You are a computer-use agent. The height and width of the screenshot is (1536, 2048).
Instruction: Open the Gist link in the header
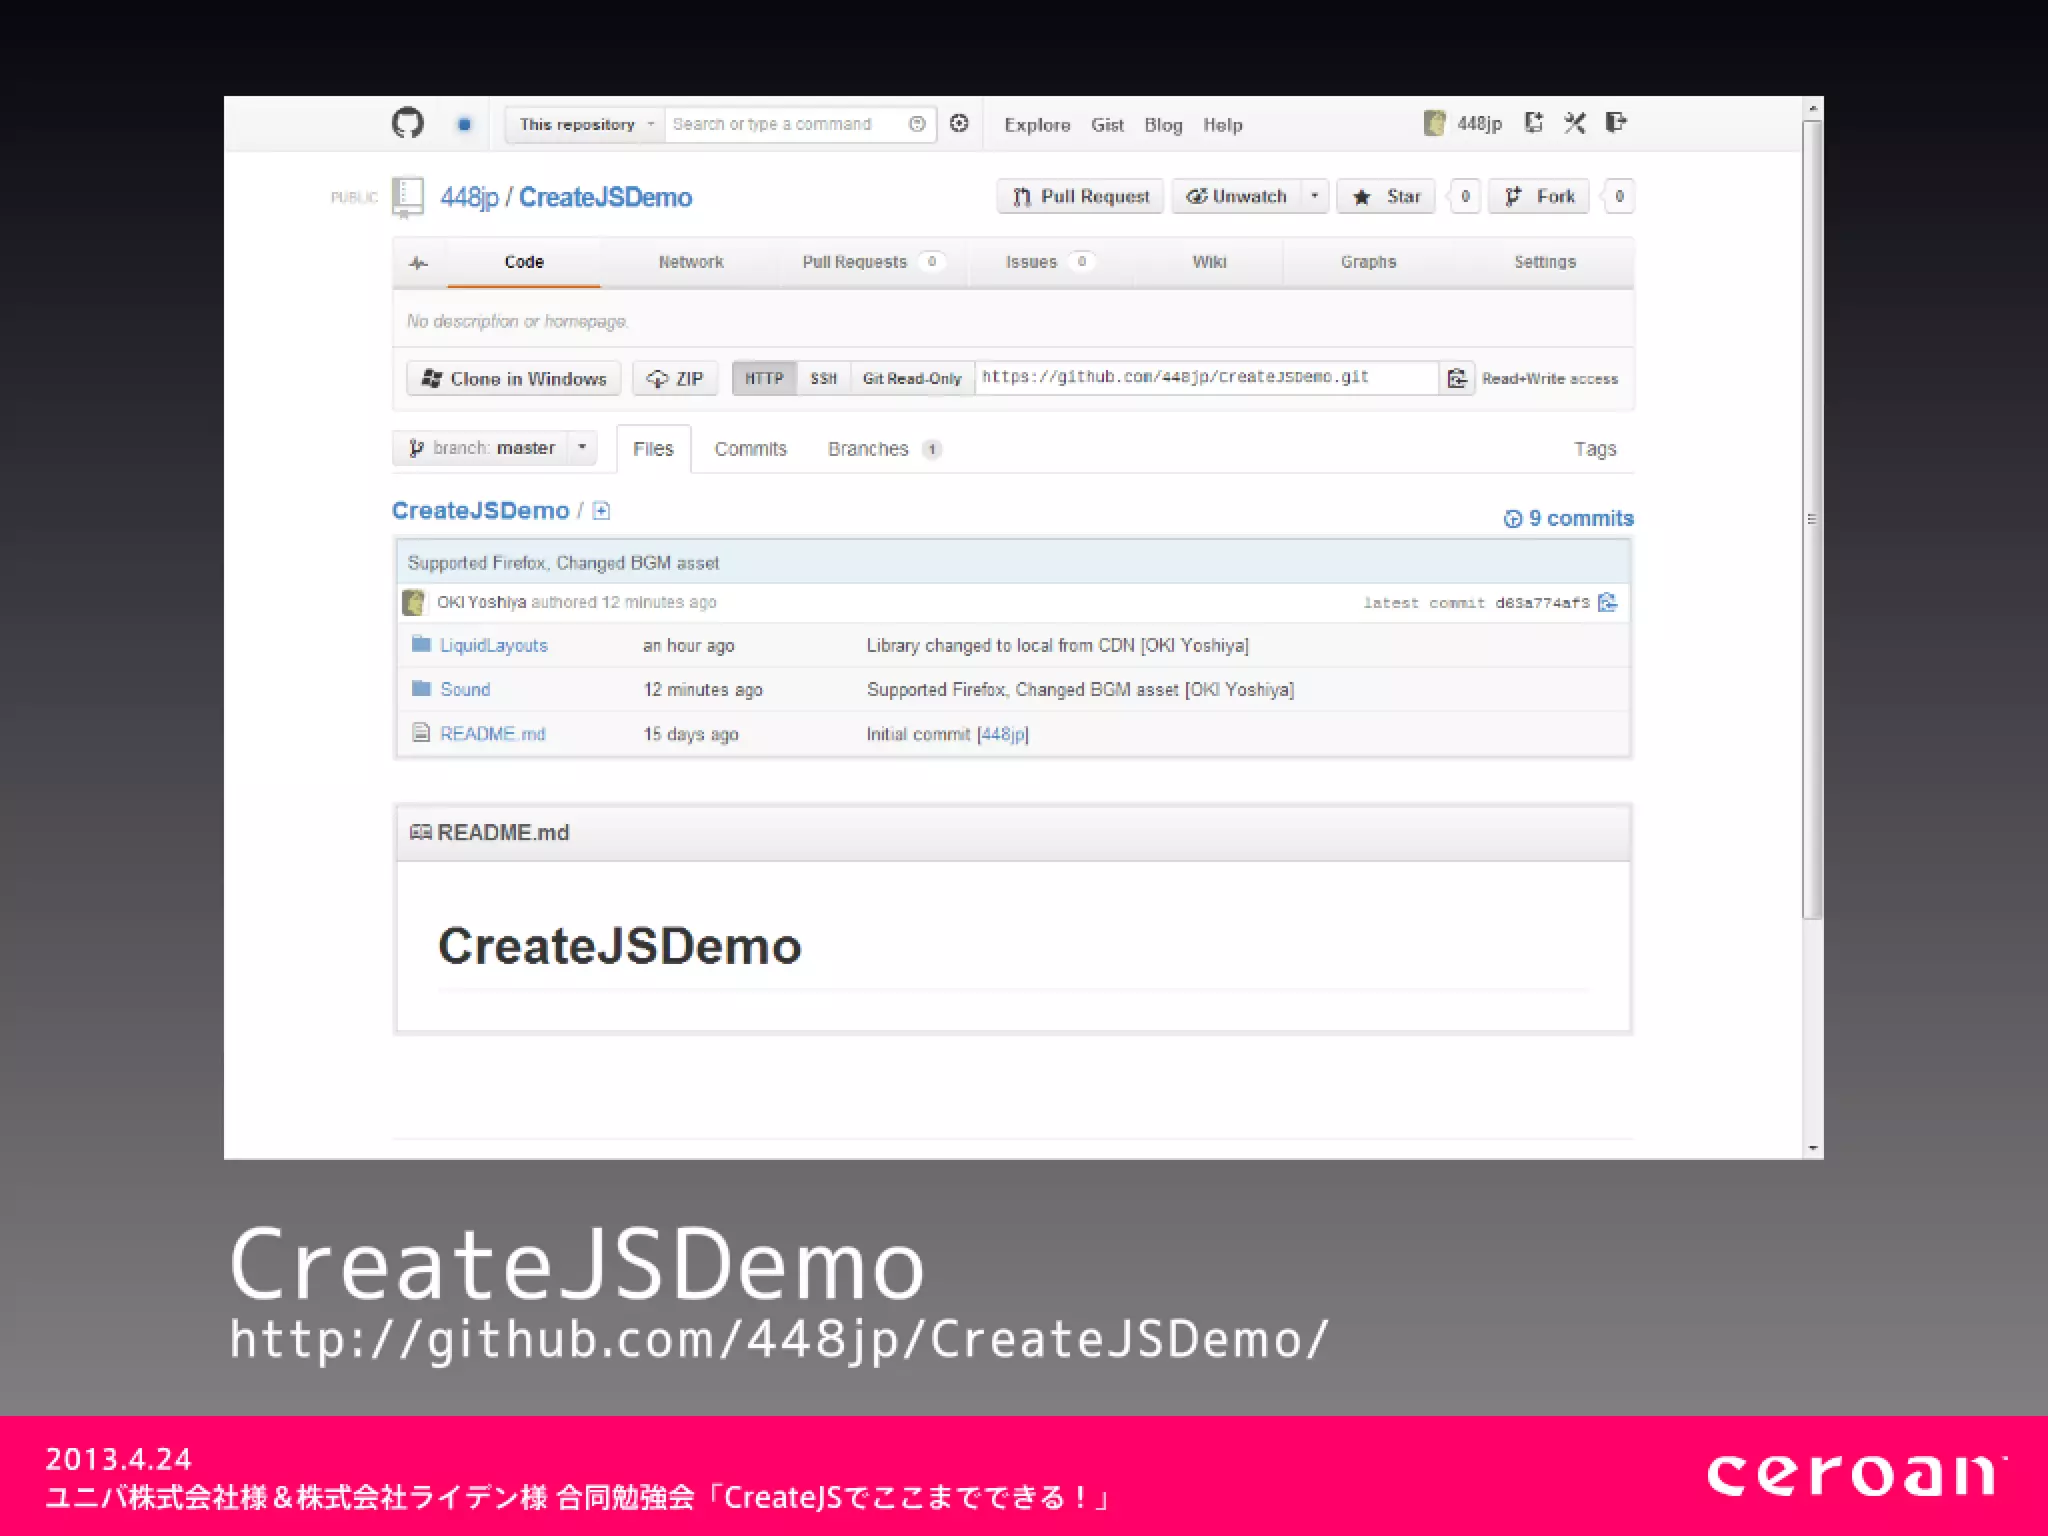(1107, 125)
